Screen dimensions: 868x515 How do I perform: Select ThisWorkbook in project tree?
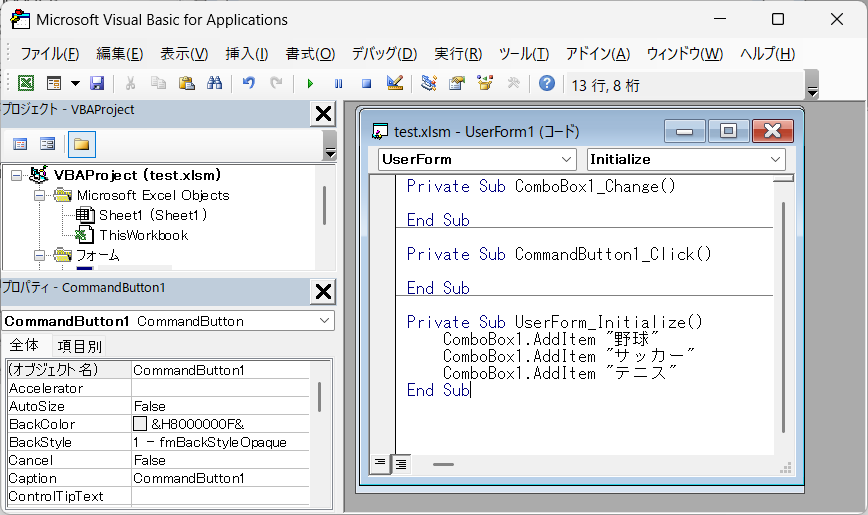143,235
